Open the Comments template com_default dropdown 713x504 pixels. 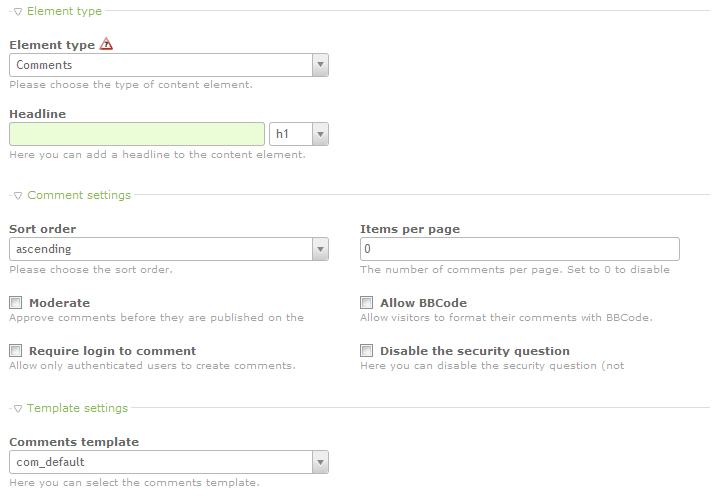[169, 462]
